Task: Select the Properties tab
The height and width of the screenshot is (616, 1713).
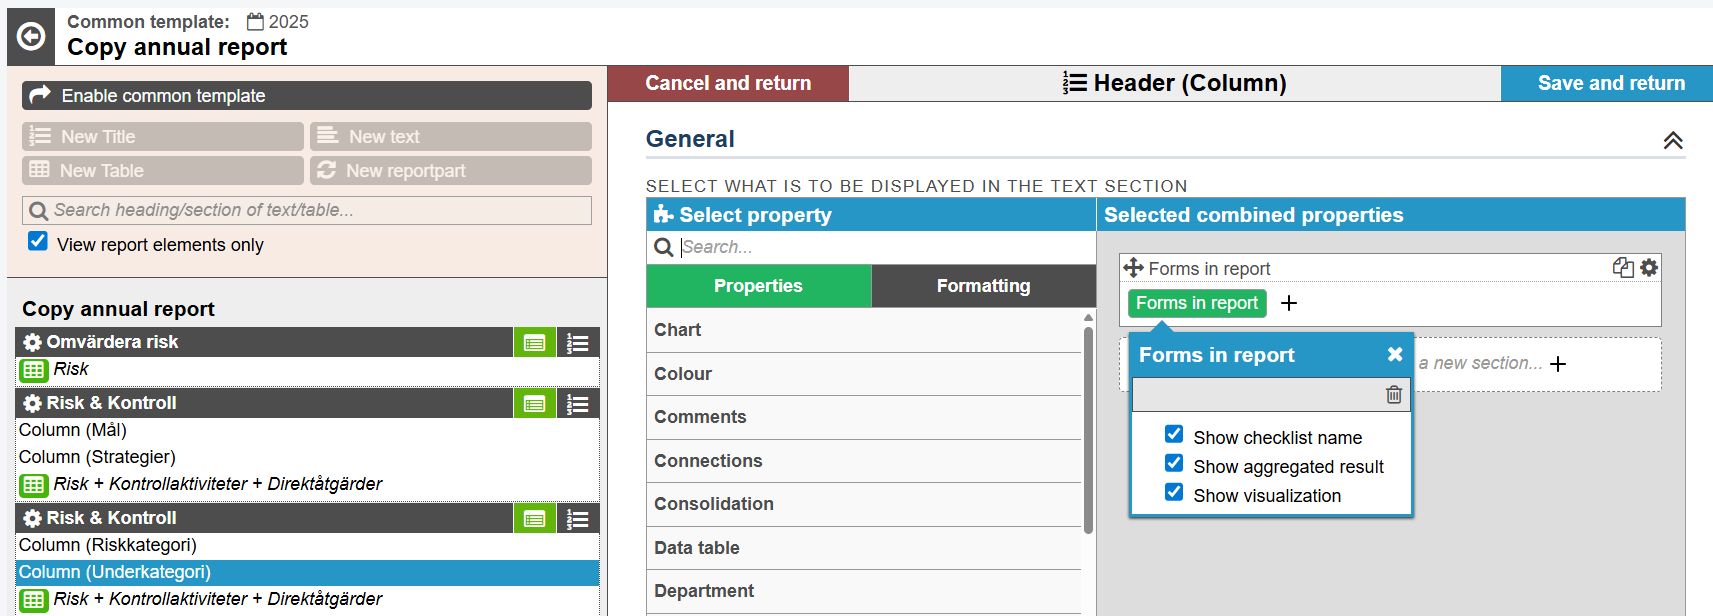Action: pos(758,286)
